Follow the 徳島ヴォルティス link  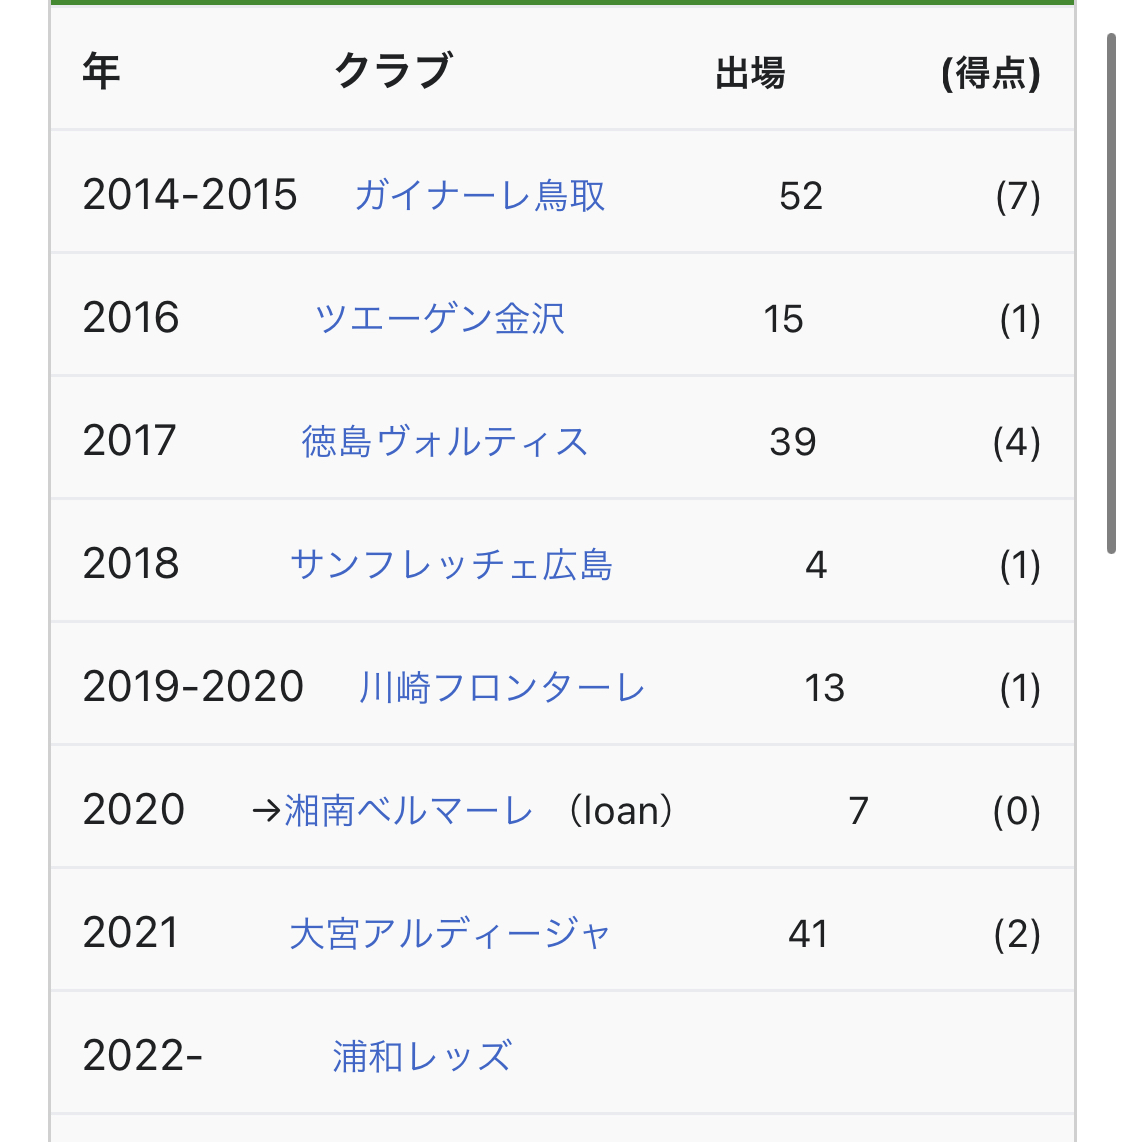point(444,442)
